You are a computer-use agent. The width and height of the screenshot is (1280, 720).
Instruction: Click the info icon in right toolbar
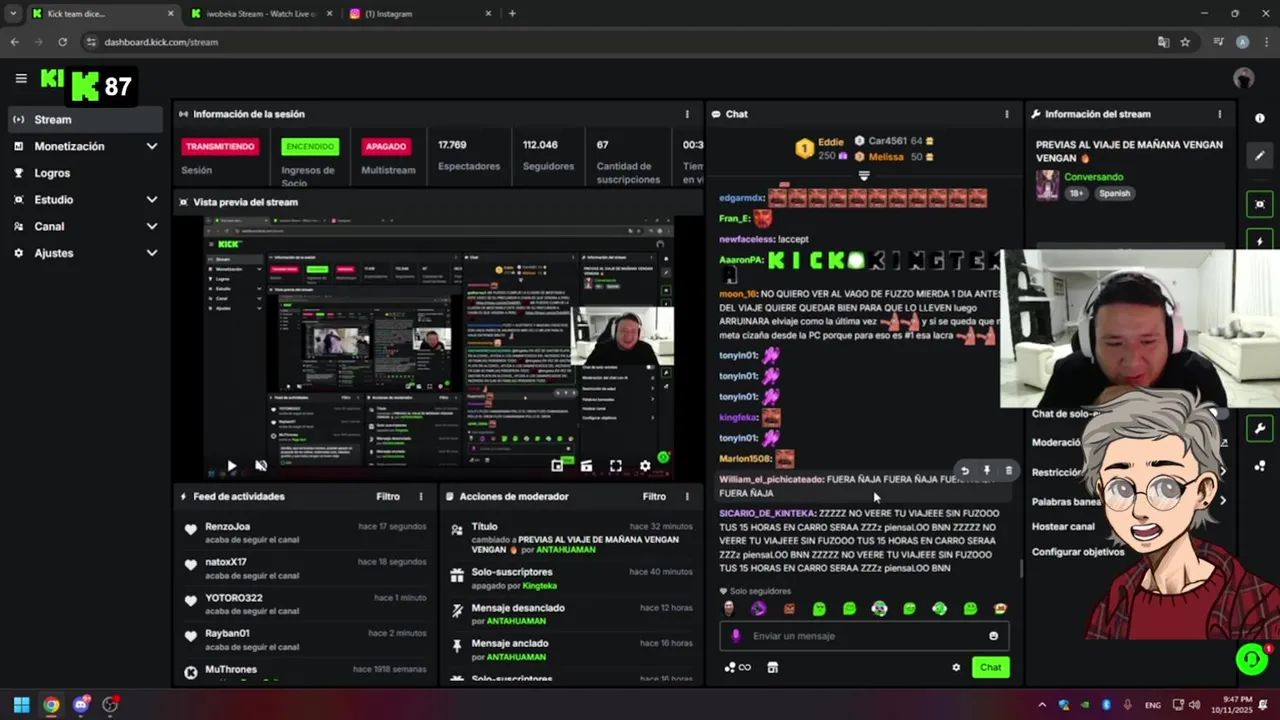1259,118
